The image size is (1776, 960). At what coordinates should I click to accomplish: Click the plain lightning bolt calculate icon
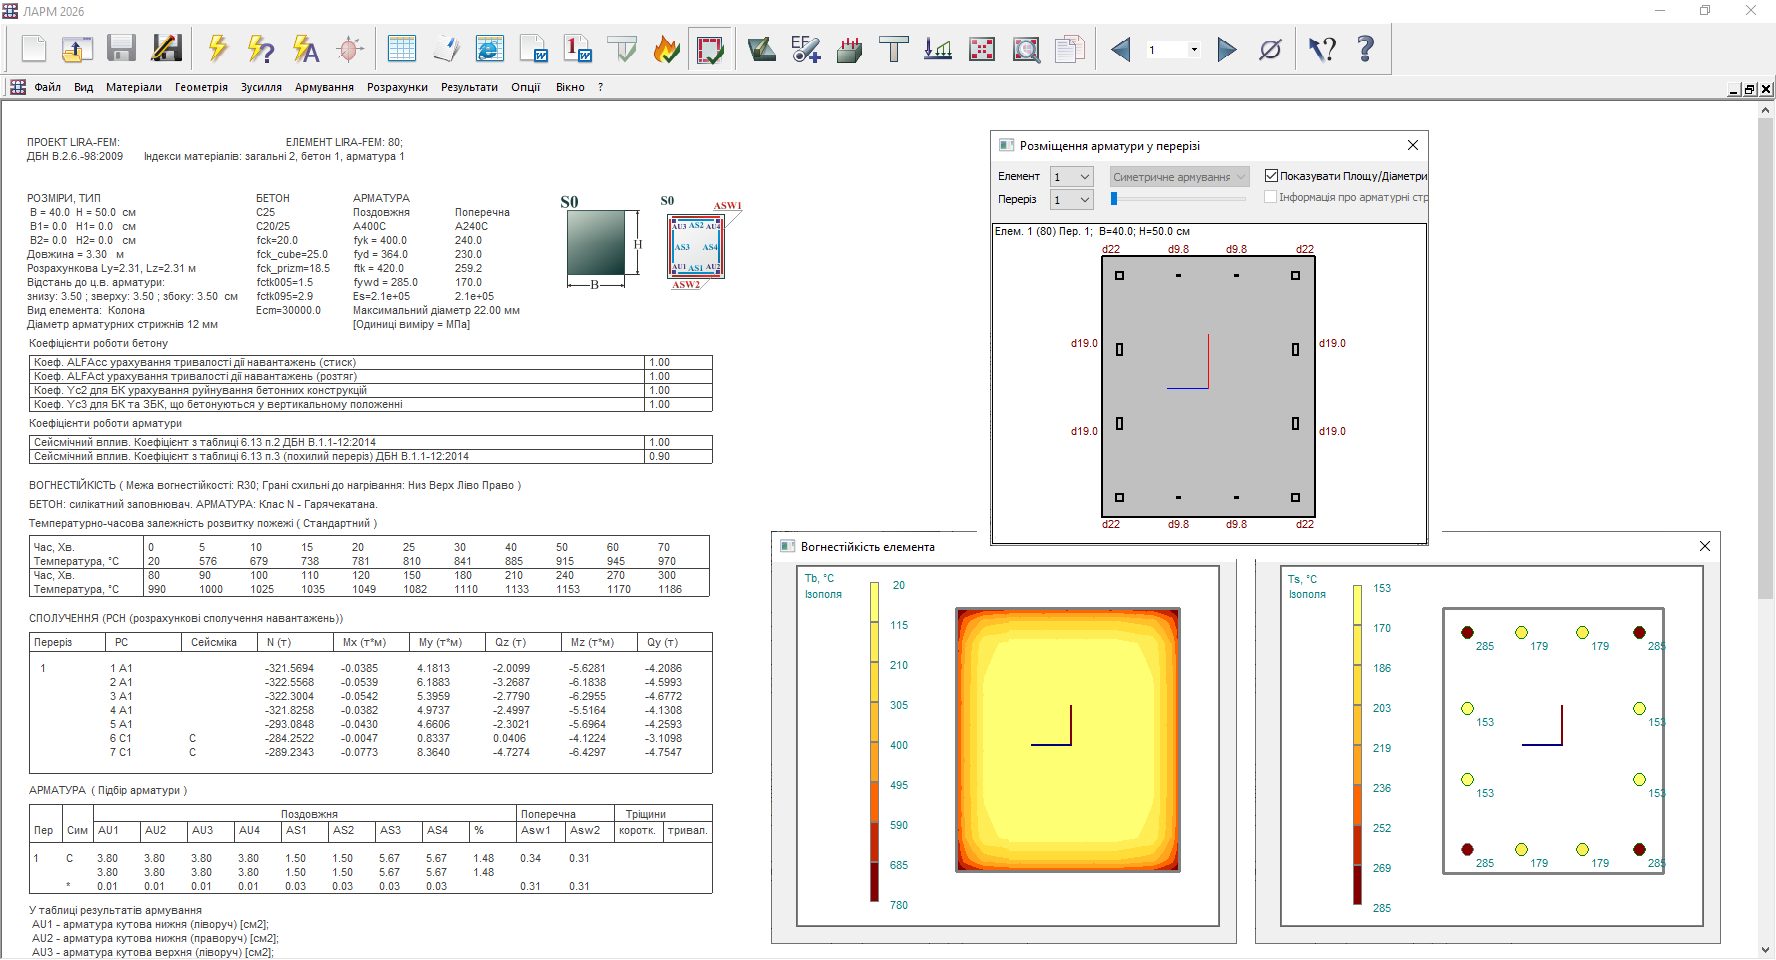[217, 49]
